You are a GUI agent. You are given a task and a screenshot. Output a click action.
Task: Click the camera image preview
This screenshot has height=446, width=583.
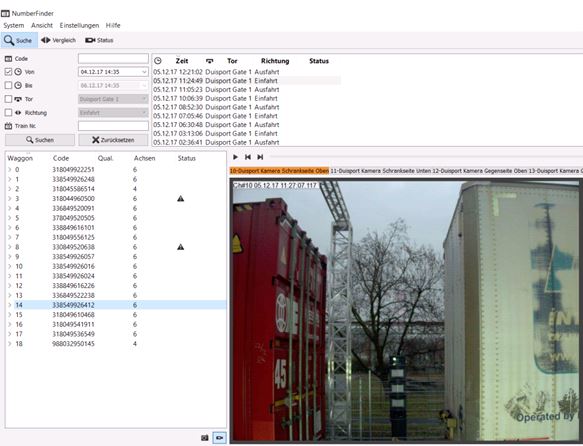pos(406,311)
